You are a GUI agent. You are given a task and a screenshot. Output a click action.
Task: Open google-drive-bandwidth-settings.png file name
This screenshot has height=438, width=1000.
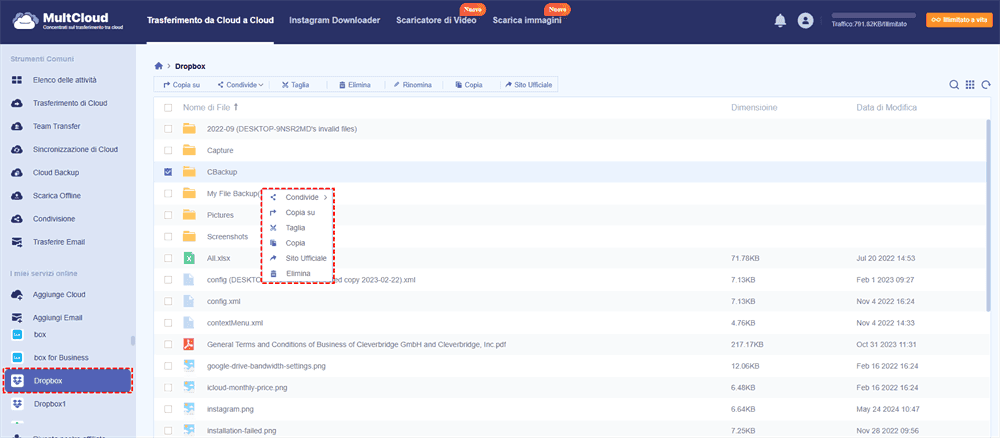coord(265,366)
